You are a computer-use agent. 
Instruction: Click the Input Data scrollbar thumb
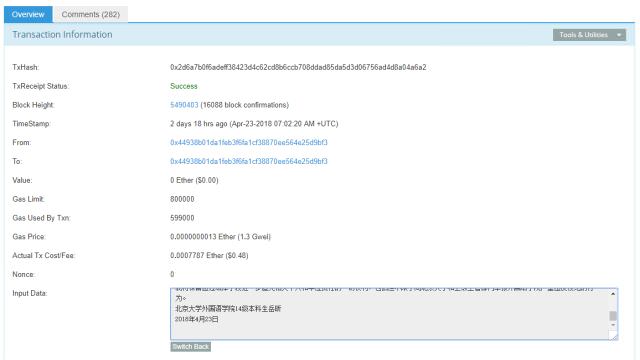[x=613, y=316]
